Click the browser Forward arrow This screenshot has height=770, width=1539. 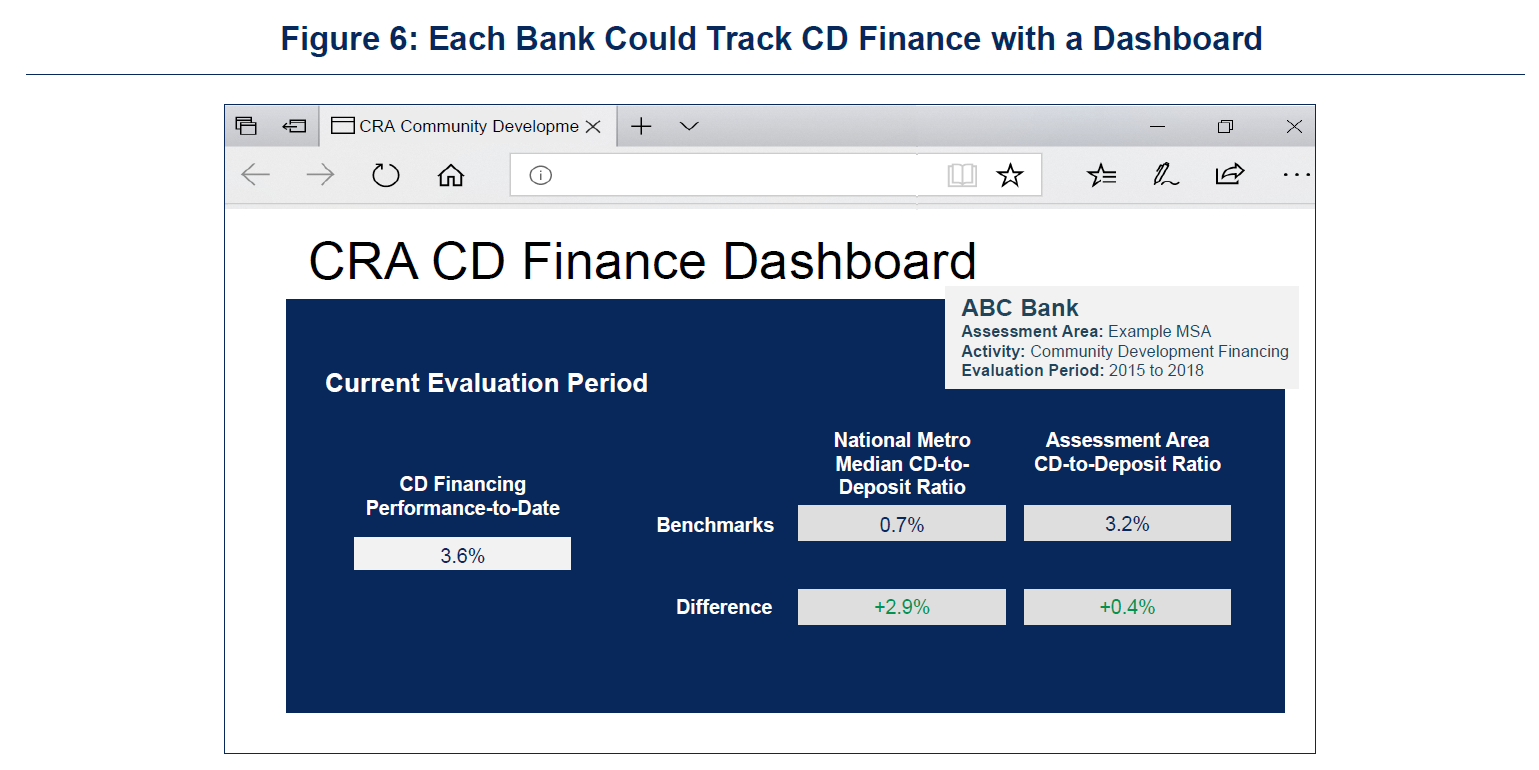click(x=320, y=175)
